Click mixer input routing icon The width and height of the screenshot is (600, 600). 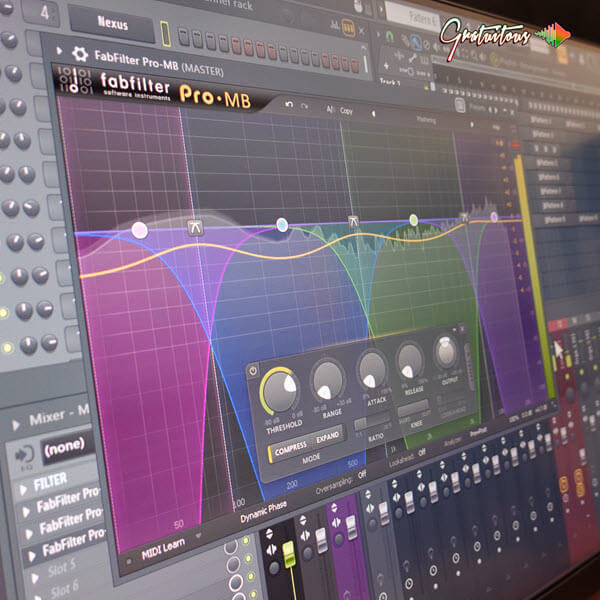click(24, 455)
